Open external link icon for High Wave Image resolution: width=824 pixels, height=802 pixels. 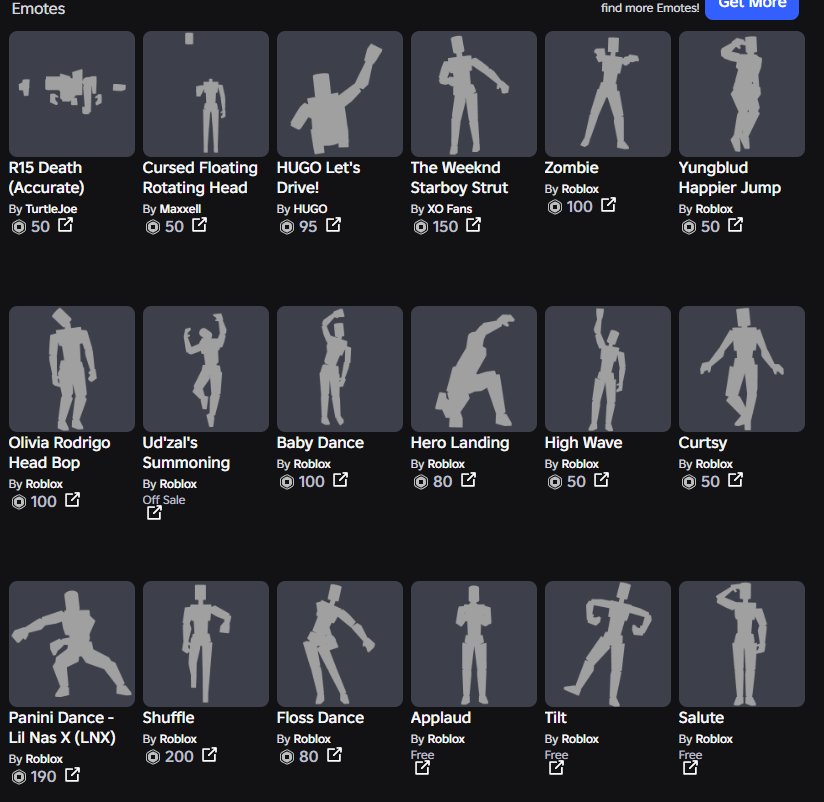coord(601,480)
